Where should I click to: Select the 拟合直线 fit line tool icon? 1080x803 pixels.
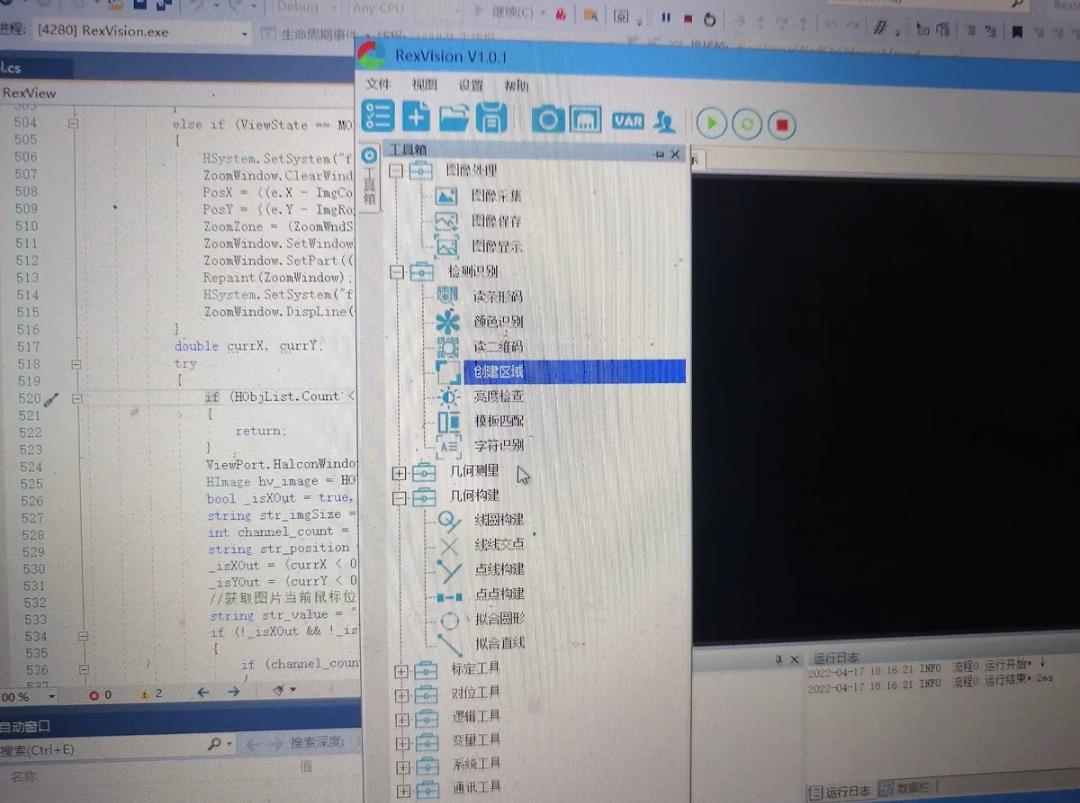[449, 645]
